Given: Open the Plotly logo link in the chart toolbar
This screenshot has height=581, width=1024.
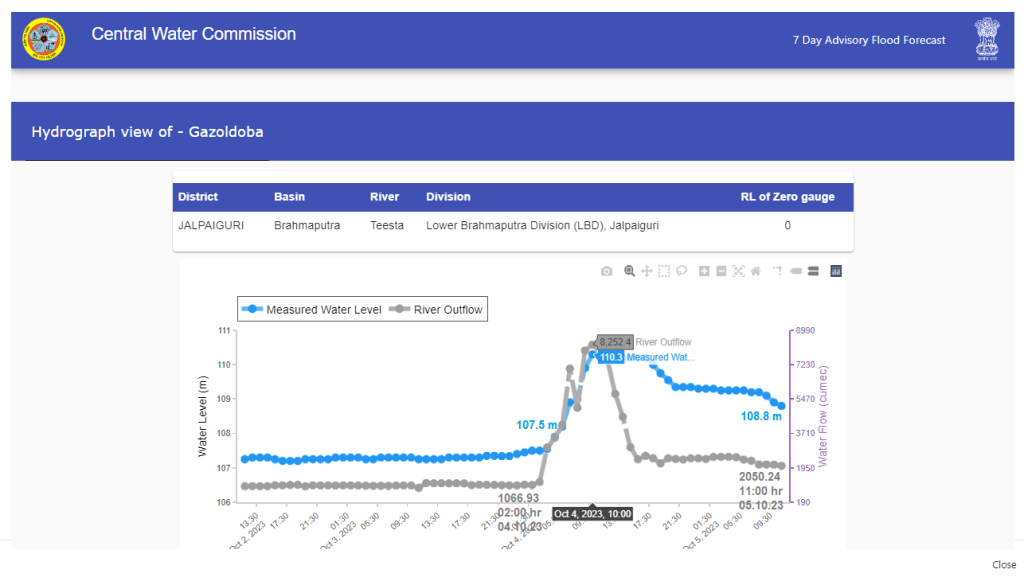Looking at the screenshot, I should pos(836,271).
